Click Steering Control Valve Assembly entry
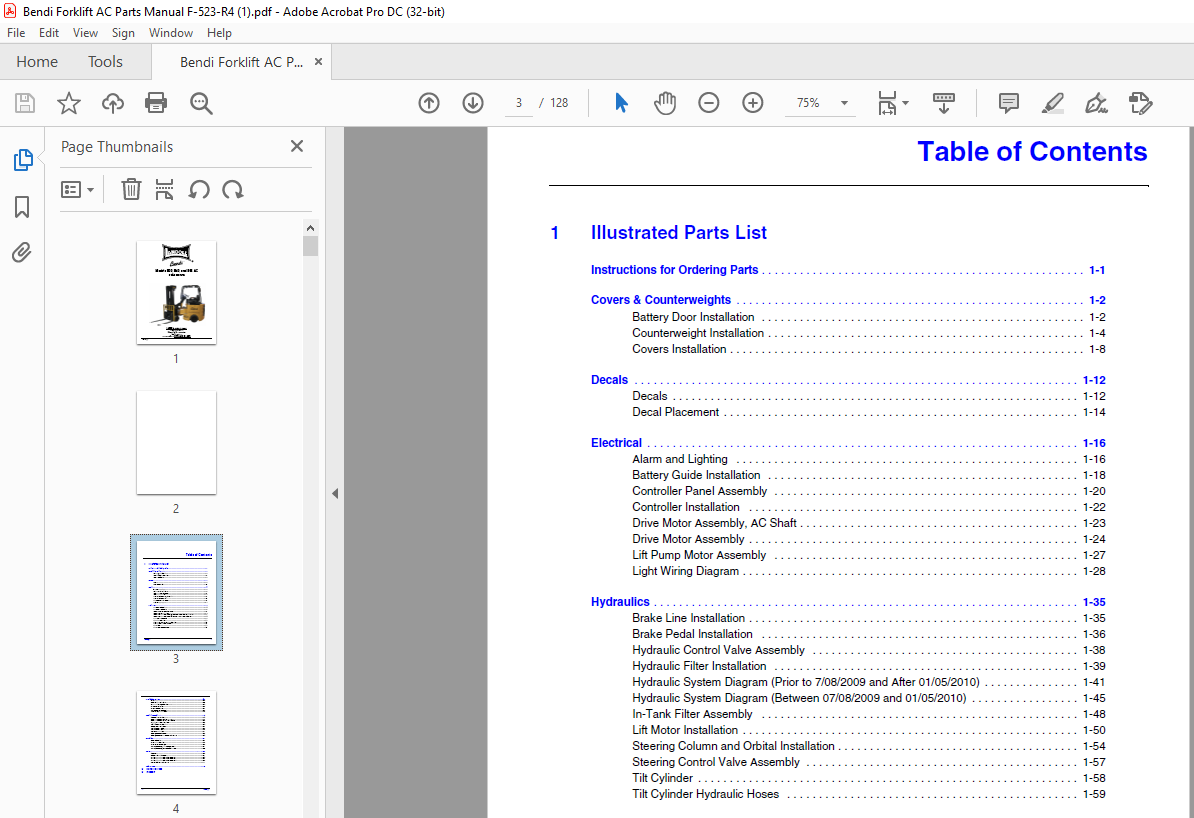Viewport: 1194px width, 818px height. (716, 762)
